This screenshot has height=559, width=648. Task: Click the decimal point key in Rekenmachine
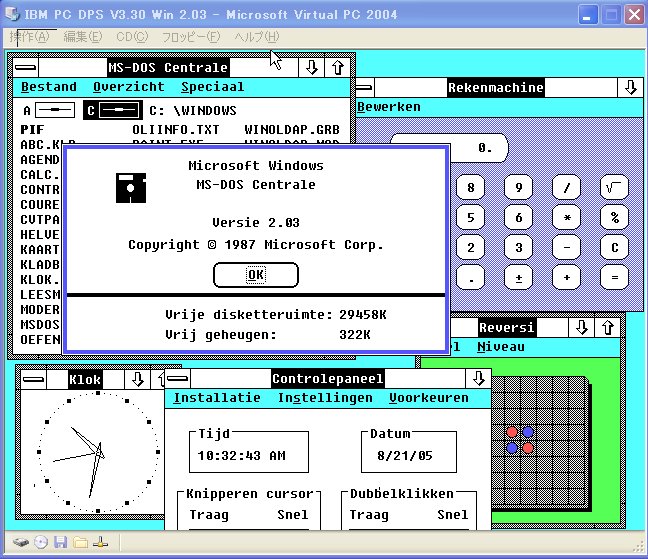pyautogui.click(x=471, y=277)
